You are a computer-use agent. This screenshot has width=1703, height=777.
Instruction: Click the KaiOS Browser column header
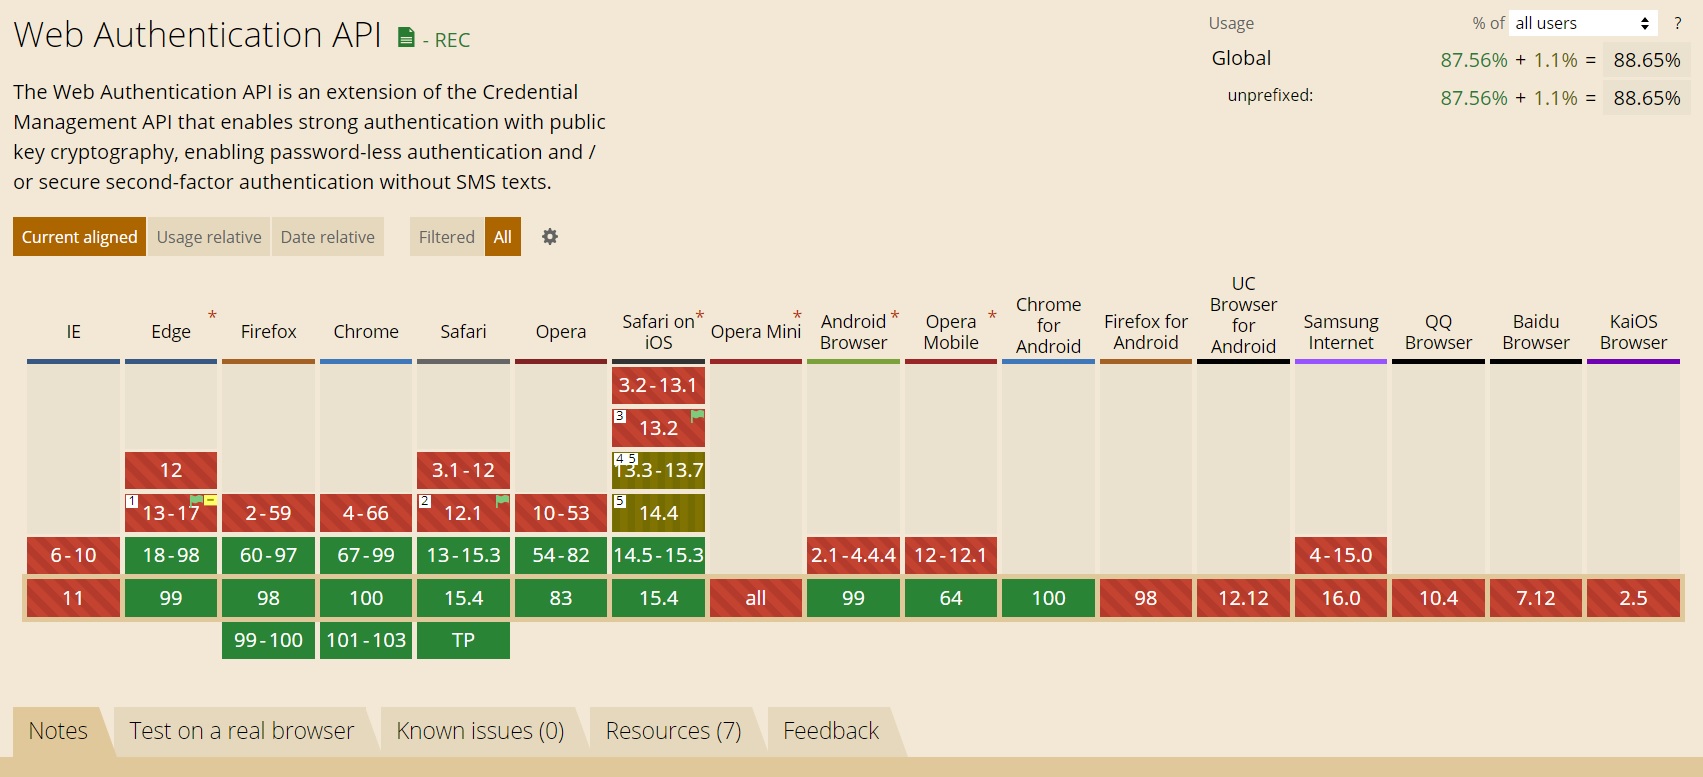[x=1633, y=332]
